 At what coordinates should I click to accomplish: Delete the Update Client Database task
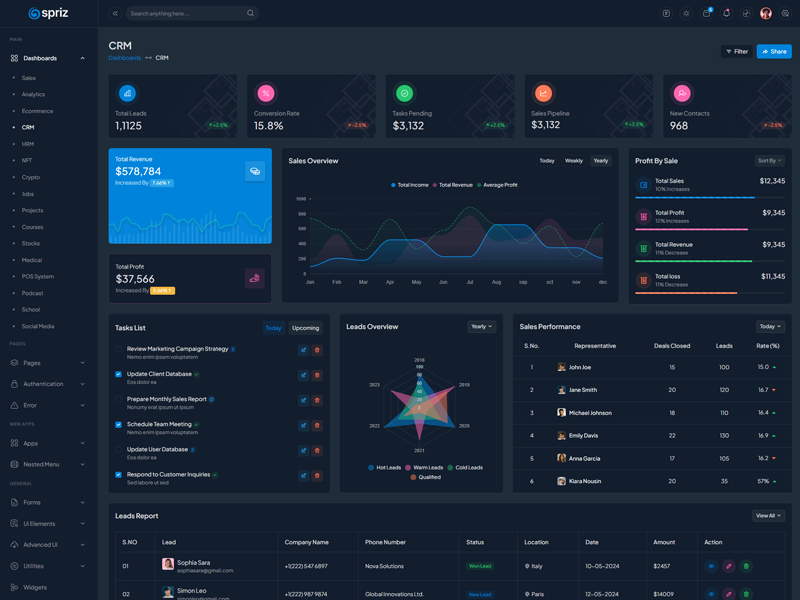point(317,375)
